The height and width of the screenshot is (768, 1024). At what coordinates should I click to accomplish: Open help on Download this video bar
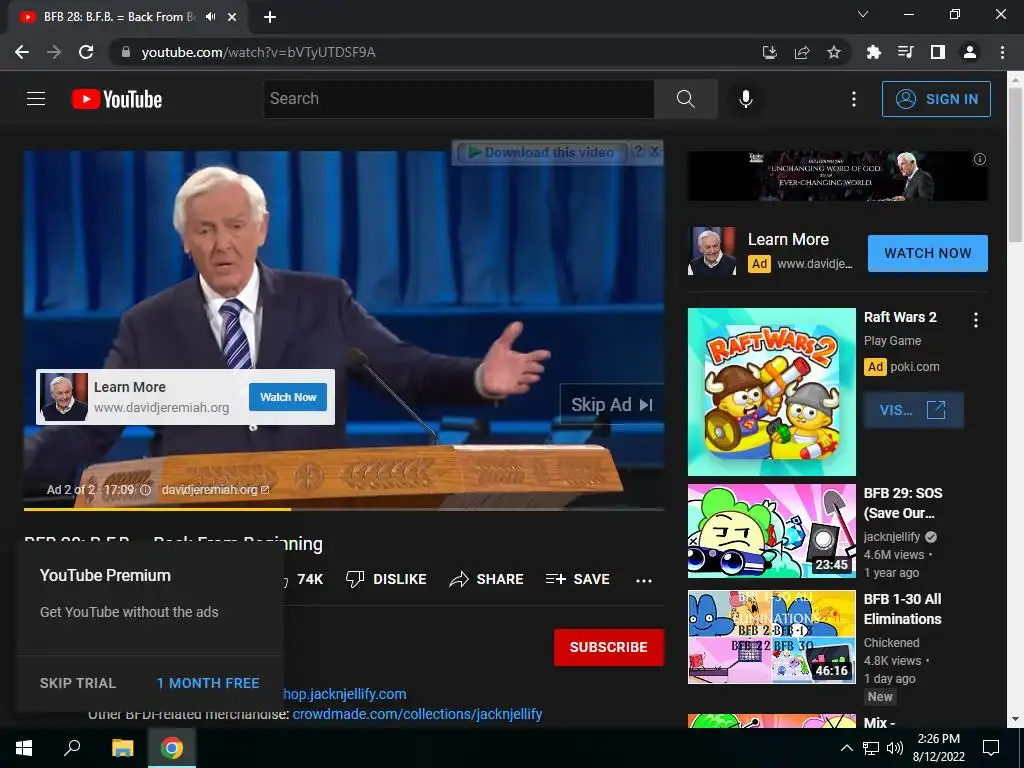point(638,152)
